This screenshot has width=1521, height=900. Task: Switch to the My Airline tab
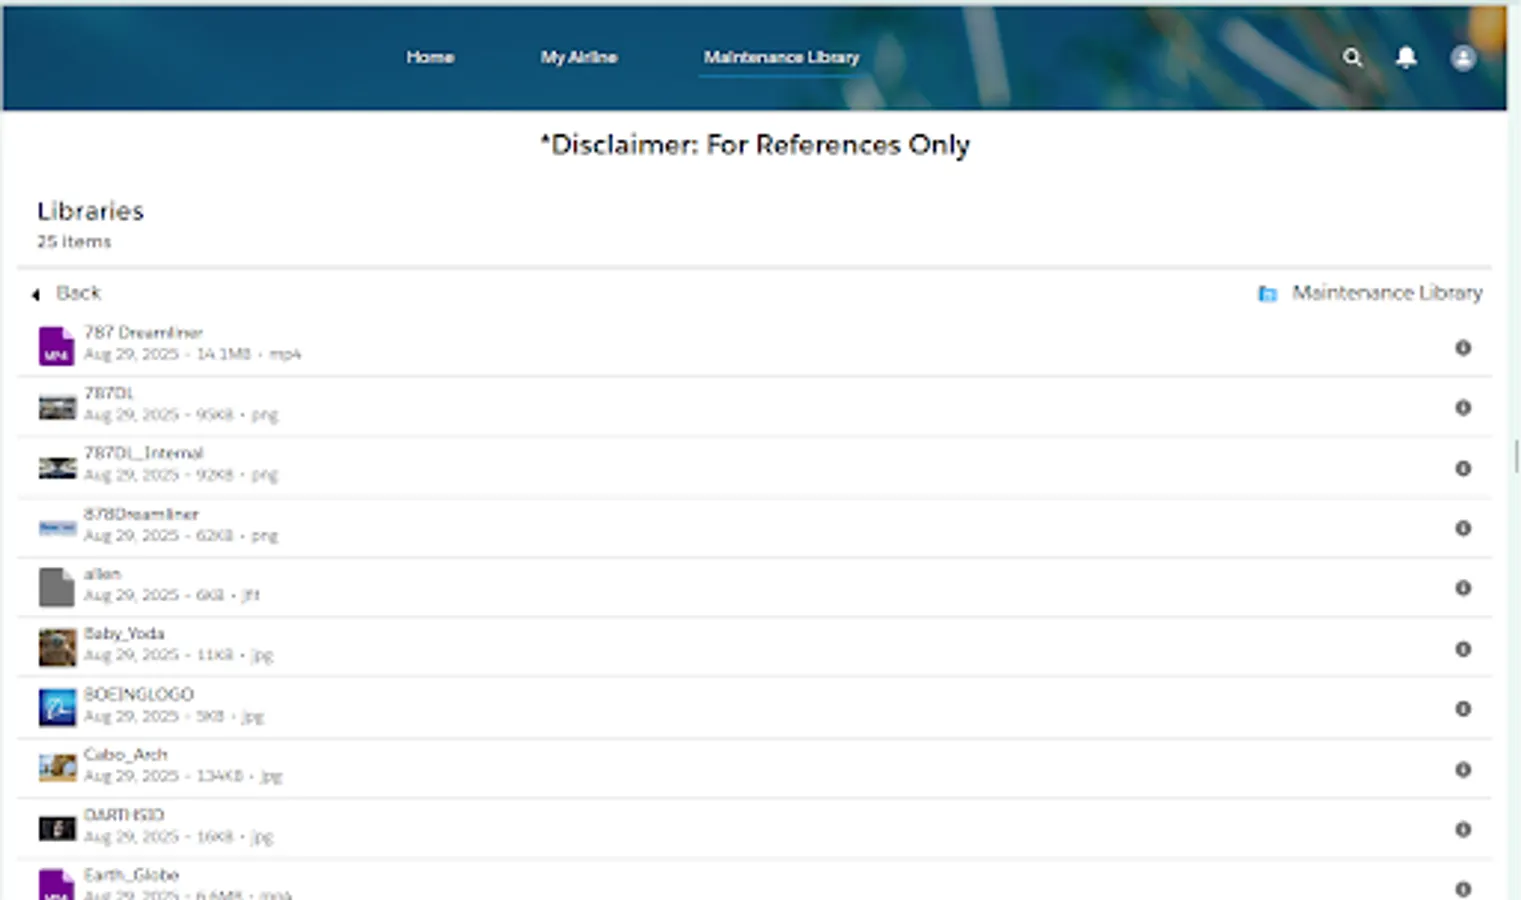[579, 57]
